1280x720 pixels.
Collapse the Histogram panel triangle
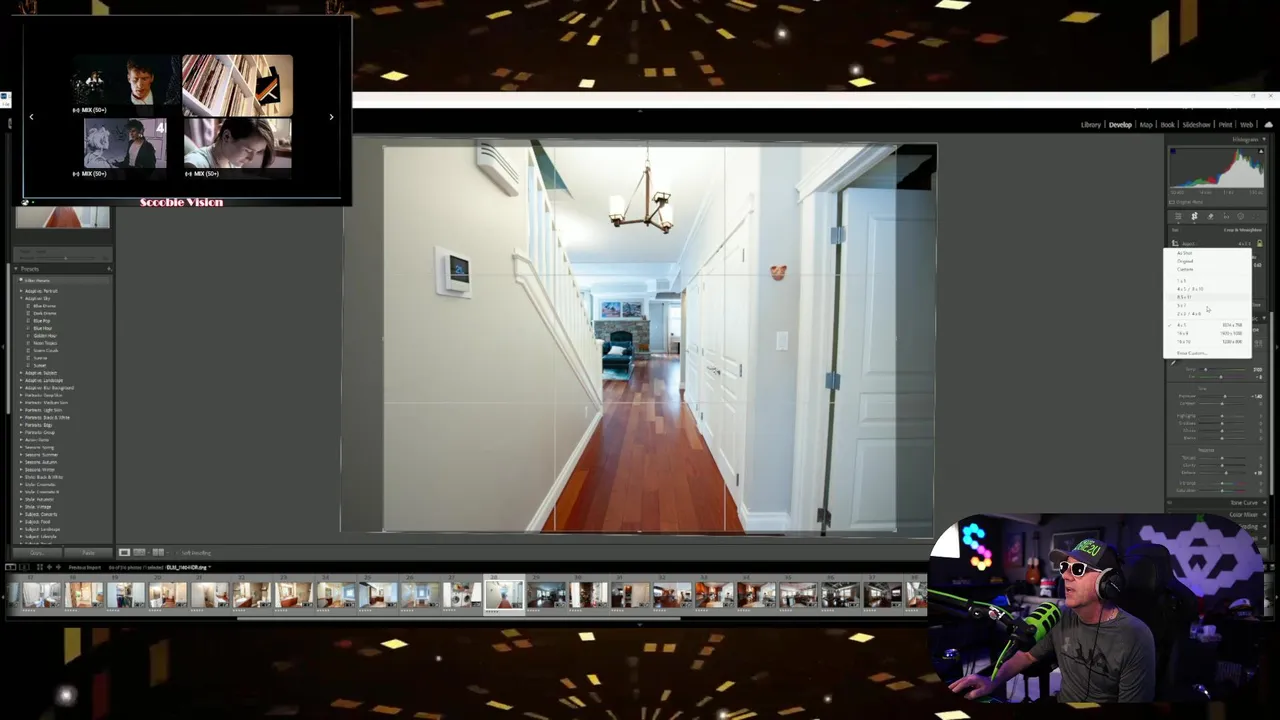[1264, 139]
